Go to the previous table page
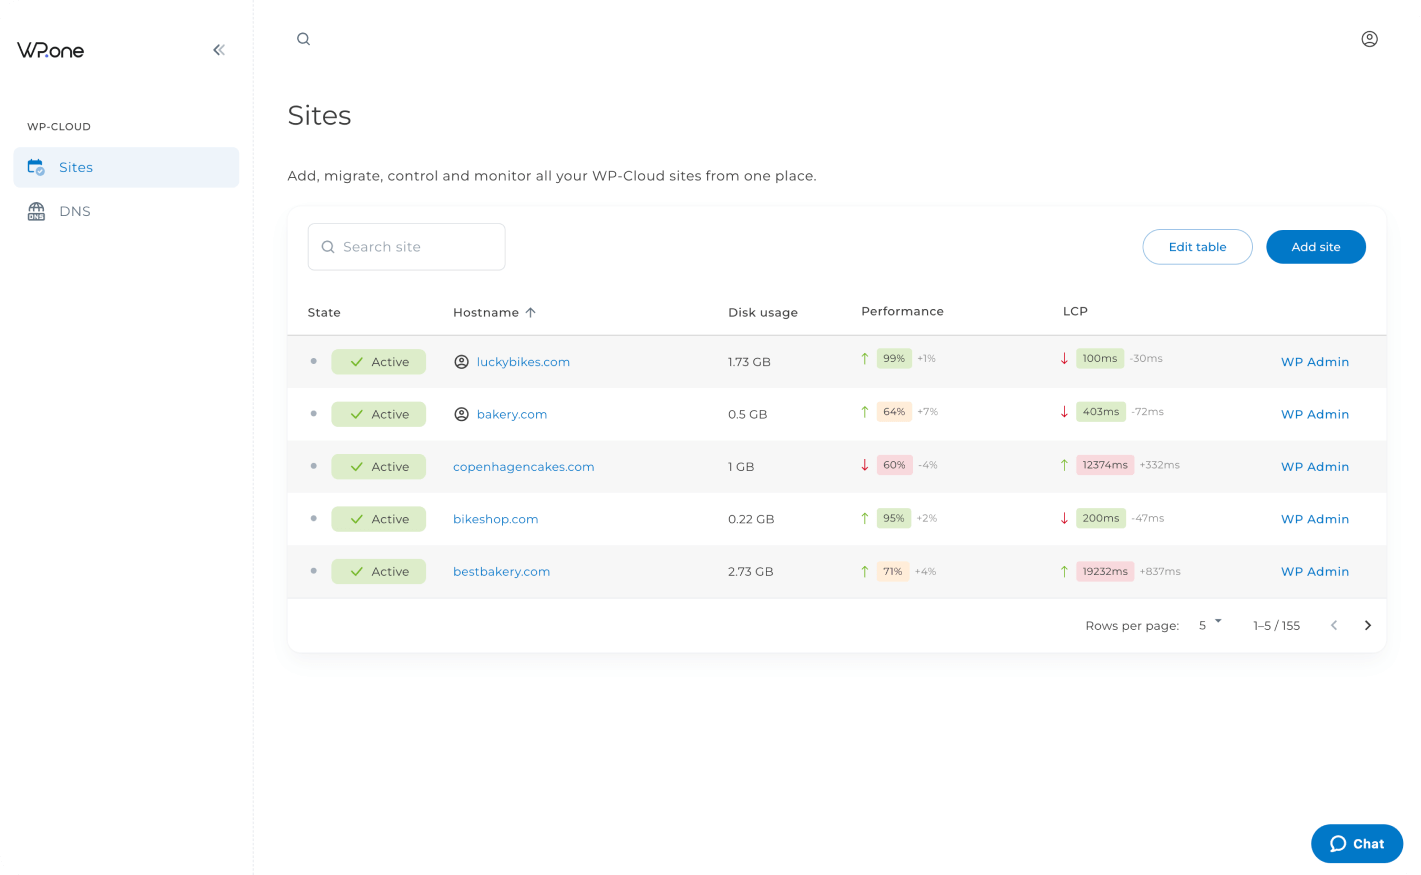The image size is (1421, 875). click(1334, 625)
